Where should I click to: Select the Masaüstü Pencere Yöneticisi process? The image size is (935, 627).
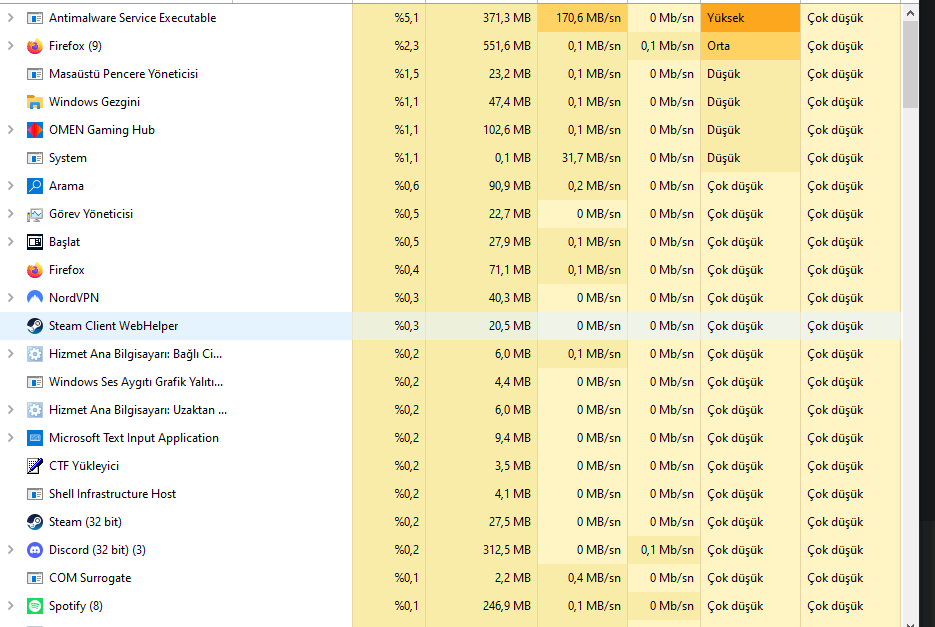[x=450, y=74]
